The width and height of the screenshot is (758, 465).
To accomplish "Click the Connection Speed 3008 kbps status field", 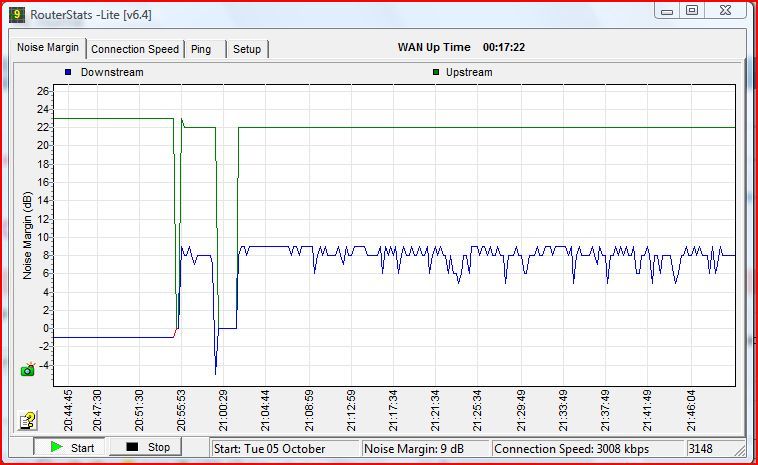I will pos(586,448).
